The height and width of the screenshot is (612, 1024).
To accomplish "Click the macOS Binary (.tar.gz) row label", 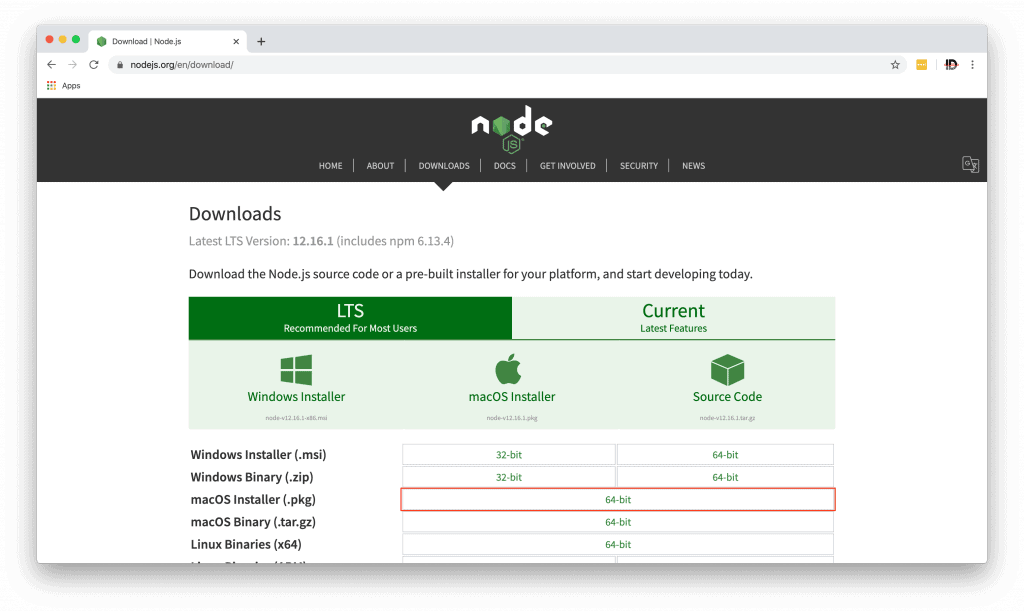I will point(253,522).
